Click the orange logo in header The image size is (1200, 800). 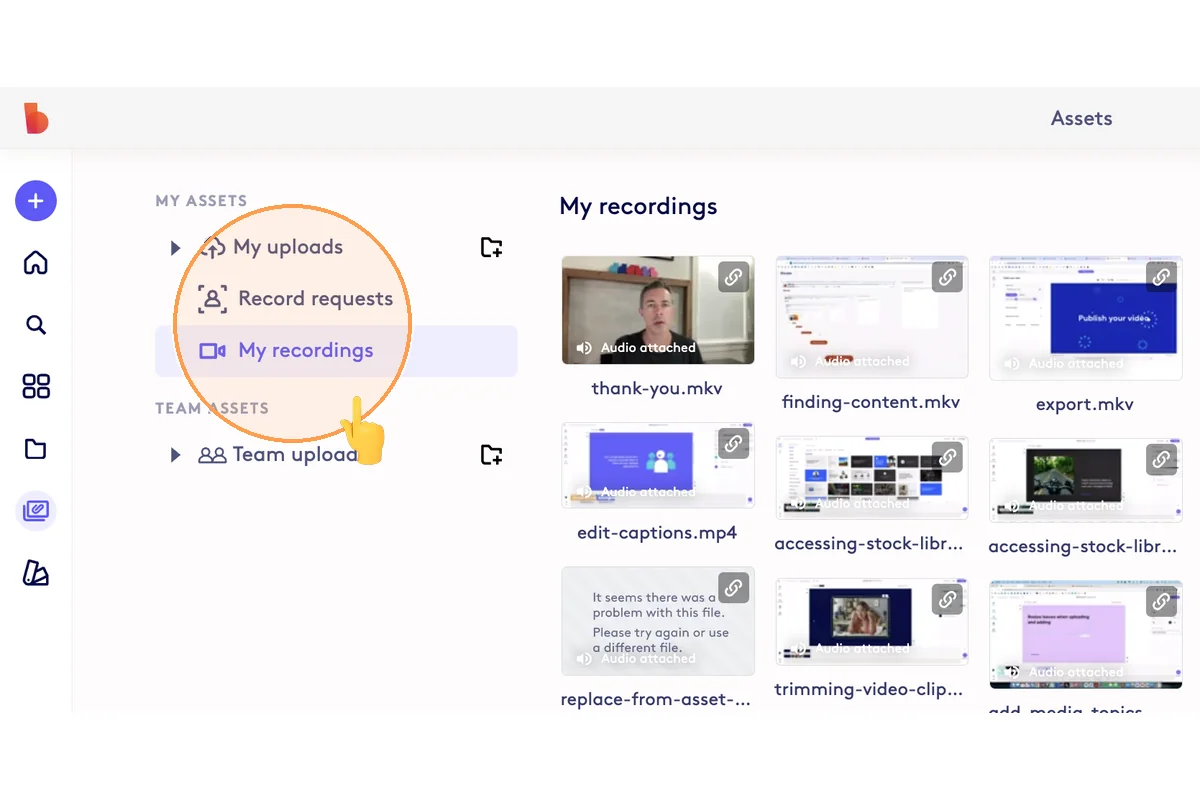[x=36, y=118]
